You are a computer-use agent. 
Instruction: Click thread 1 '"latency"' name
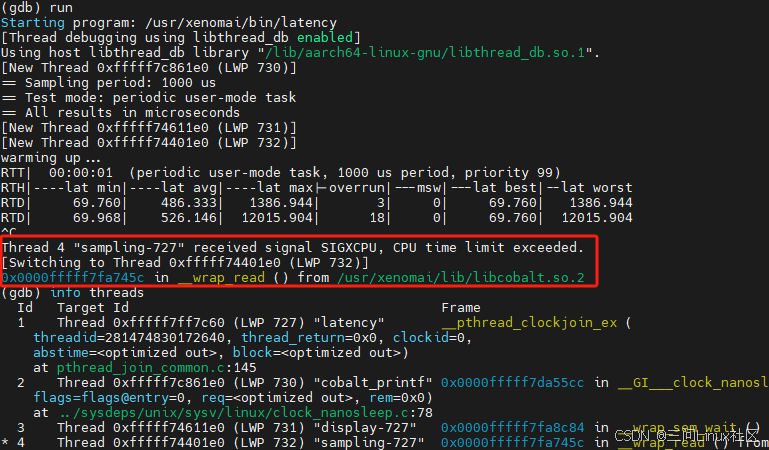349,323
